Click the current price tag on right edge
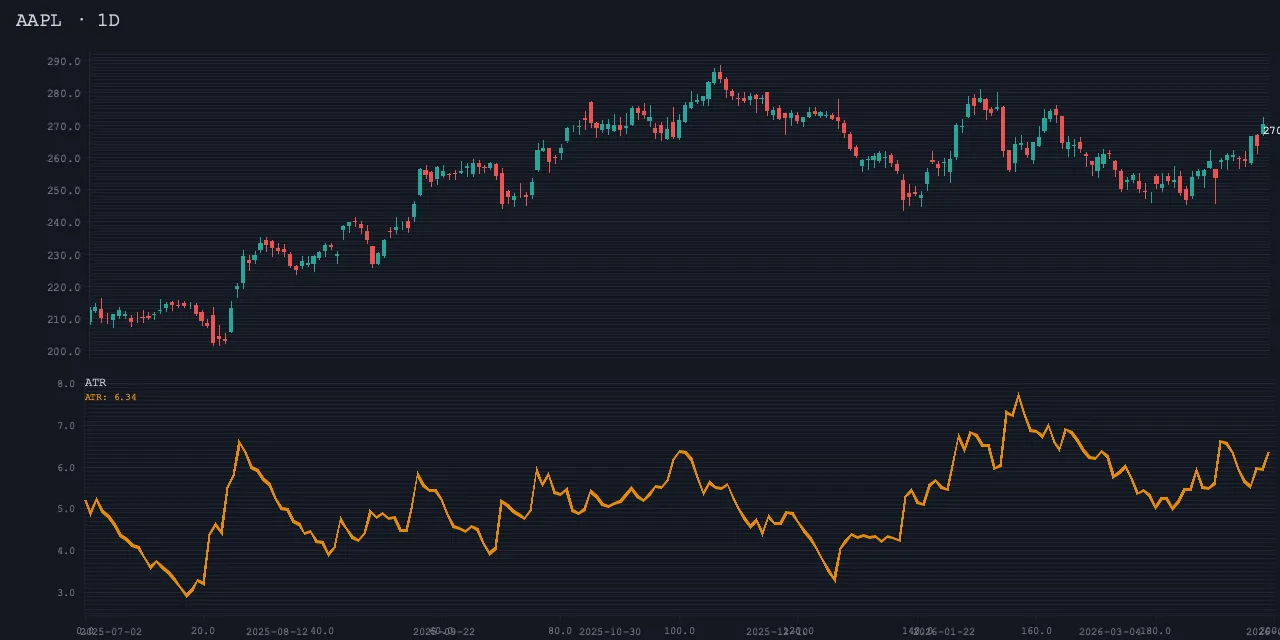This screenshot has height=640, width=1280. 1270,131
